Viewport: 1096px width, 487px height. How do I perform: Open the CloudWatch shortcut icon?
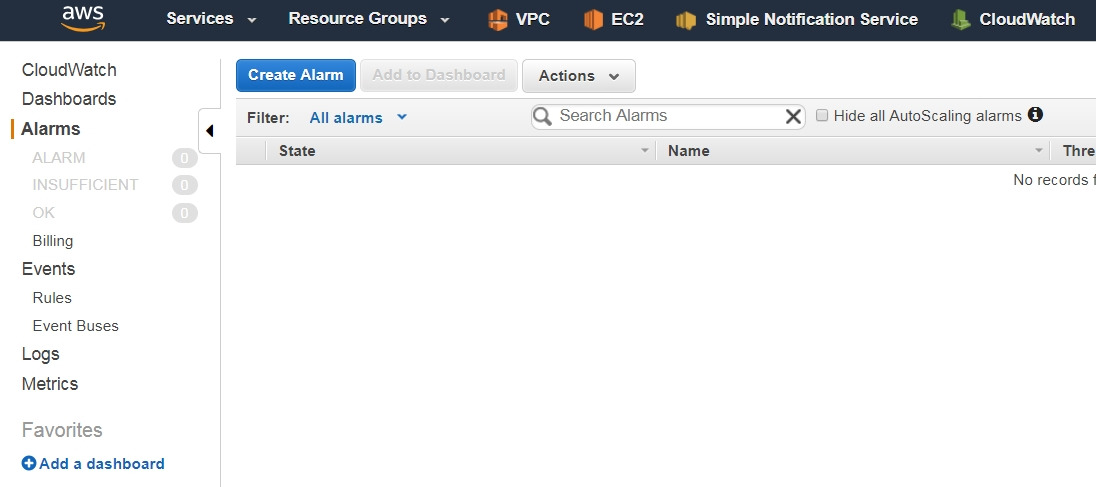pyautogui.click(x=961, y=20)
